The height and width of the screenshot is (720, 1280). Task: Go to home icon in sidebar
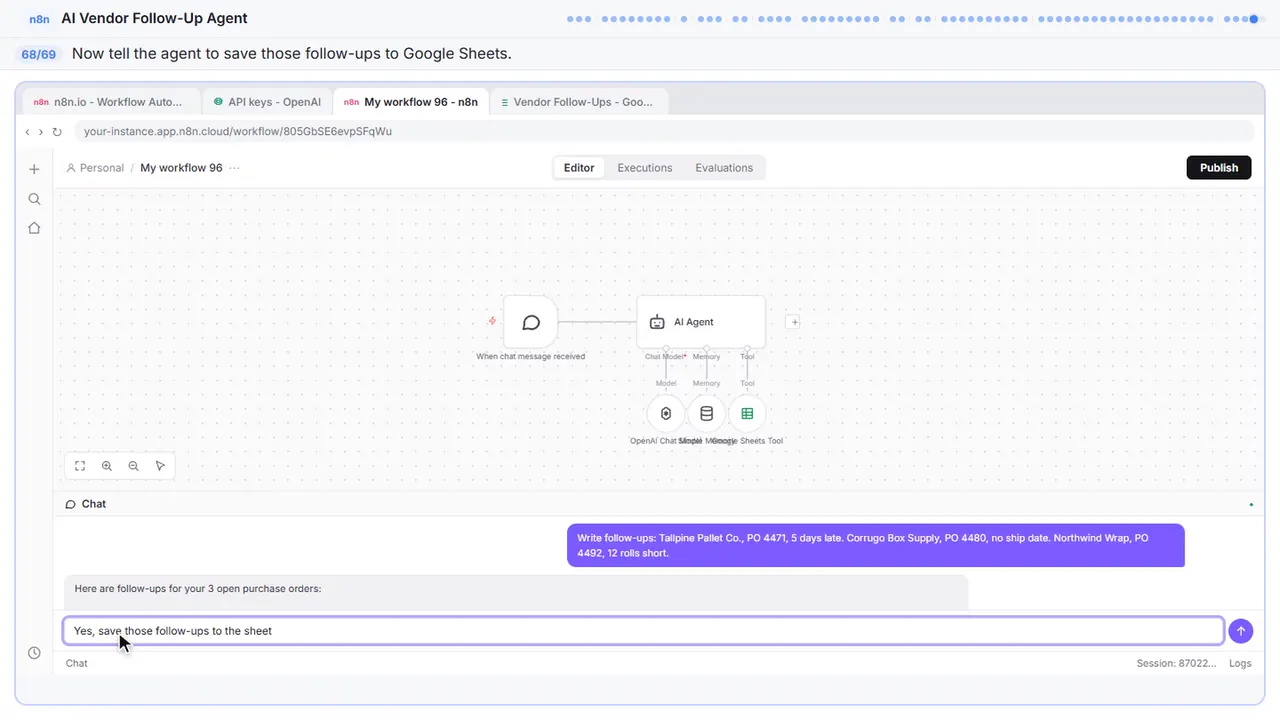point(34,228)
